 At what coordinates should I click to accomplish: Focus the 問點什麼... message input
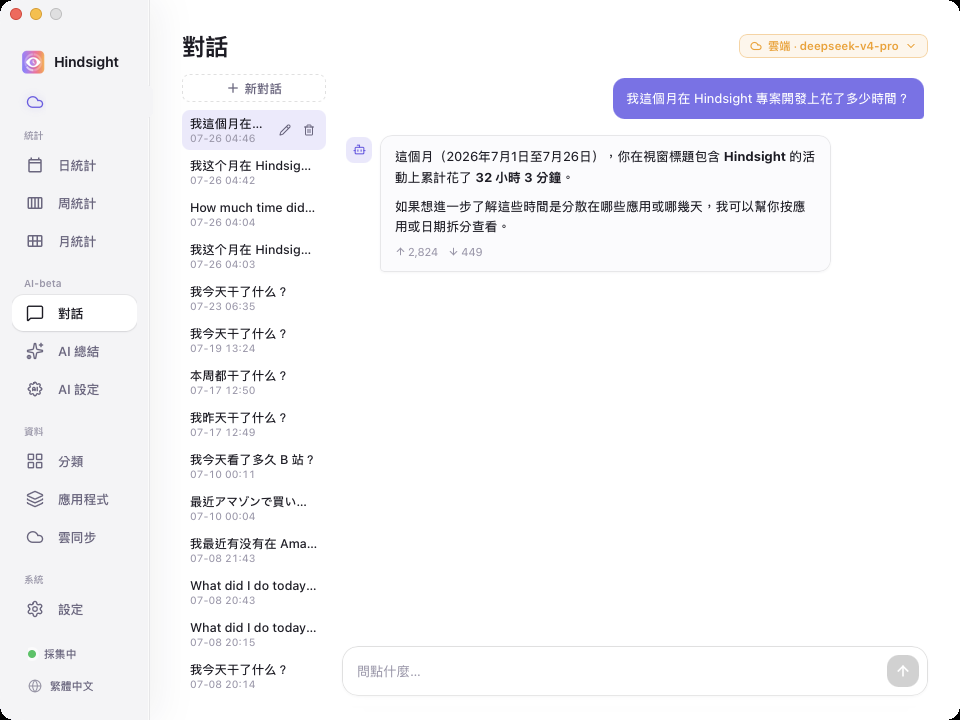612,671
